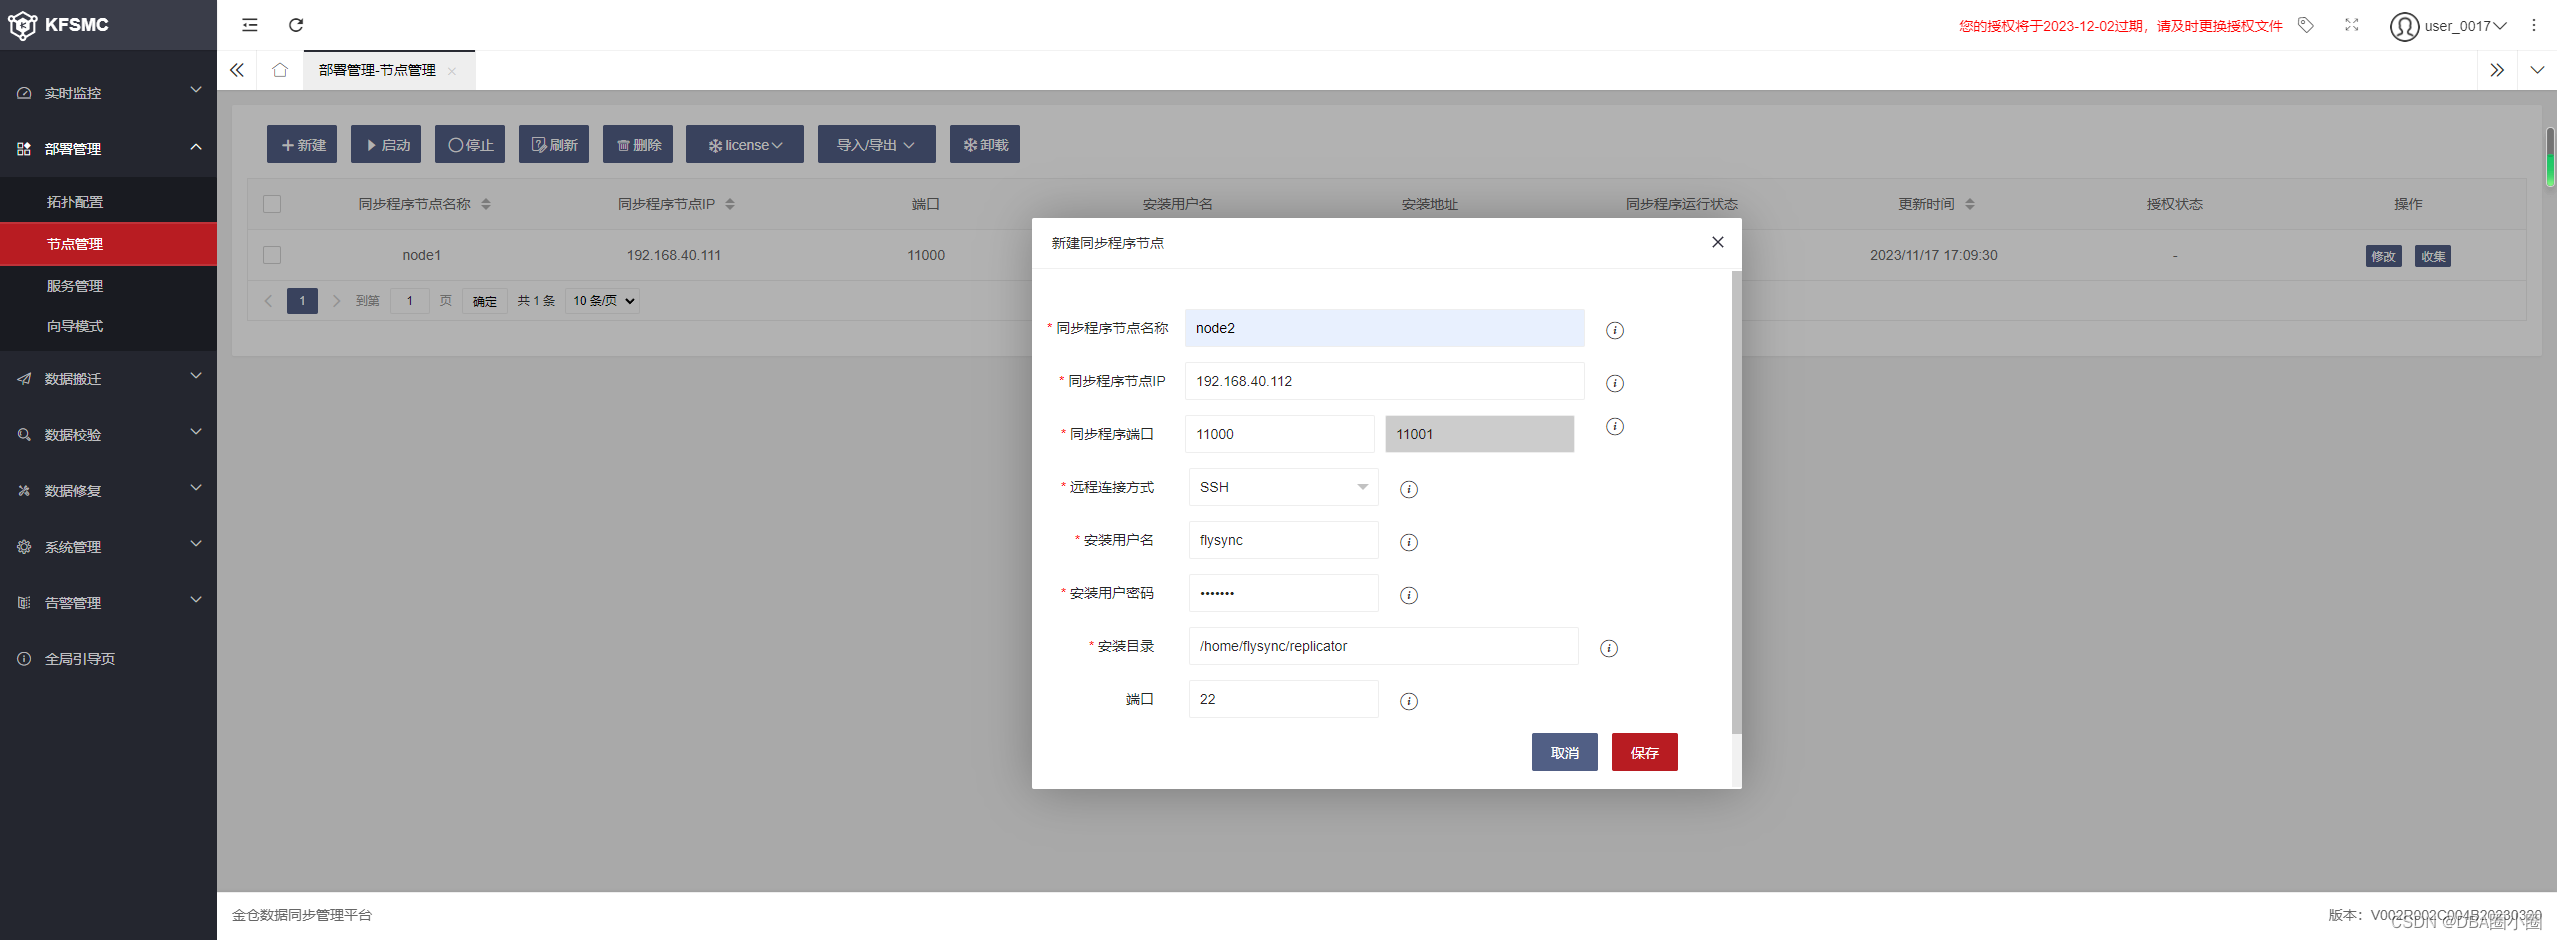The height and width of the screenshot is (940, 2557).
Task: Open user_0017 account dropdown
Action: [x=2465, y=26]
